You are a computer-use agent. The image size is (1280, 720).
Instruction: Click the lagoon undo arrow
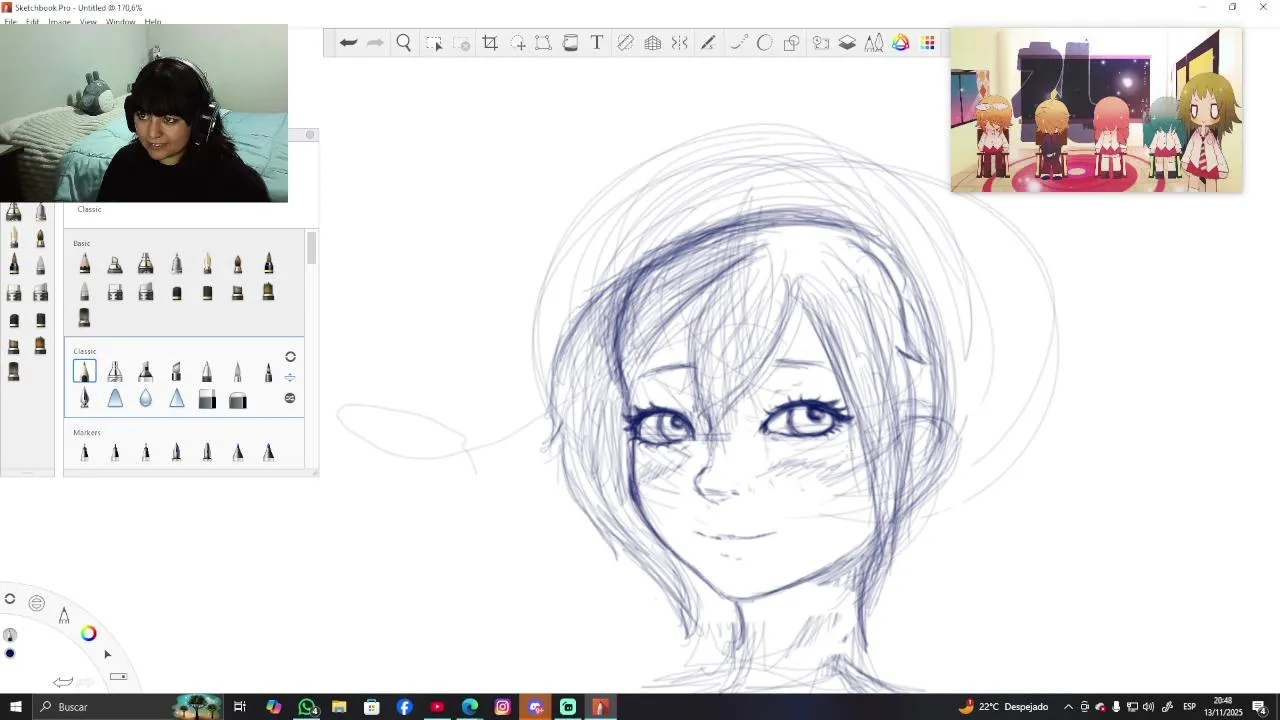point(63,682)
